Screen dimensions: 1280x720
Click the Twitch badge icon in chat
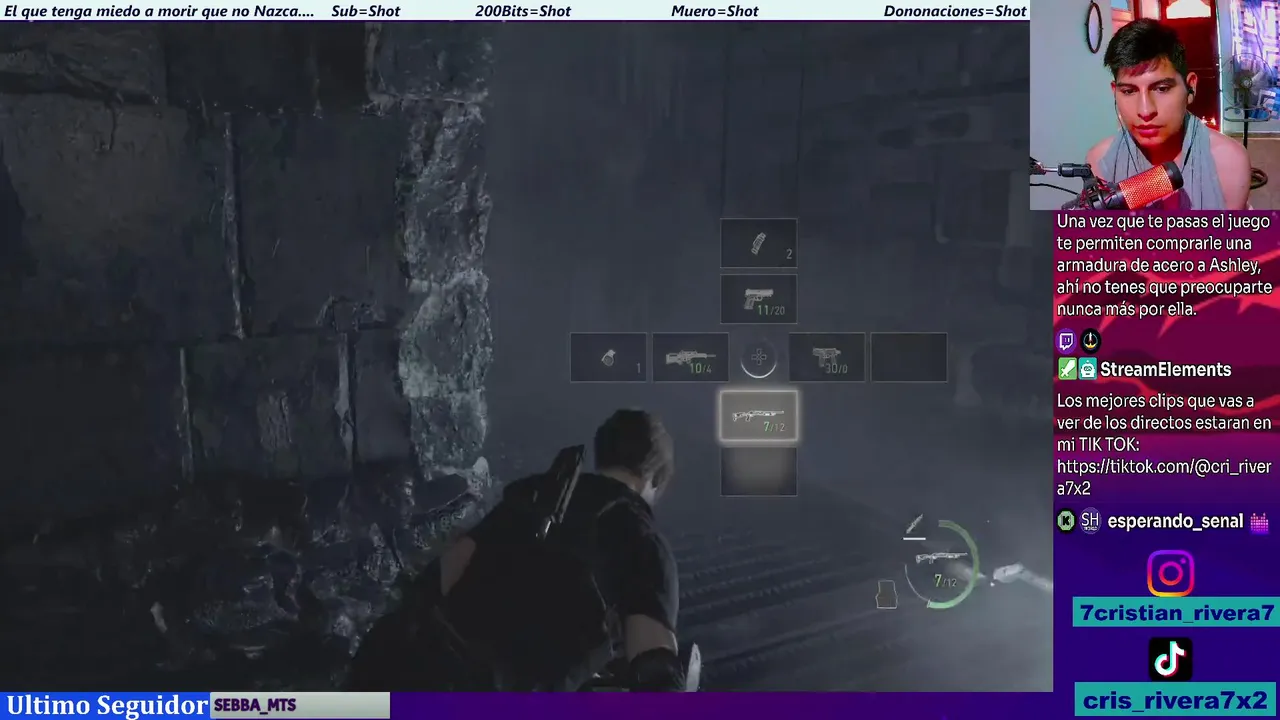point(1067,341)
